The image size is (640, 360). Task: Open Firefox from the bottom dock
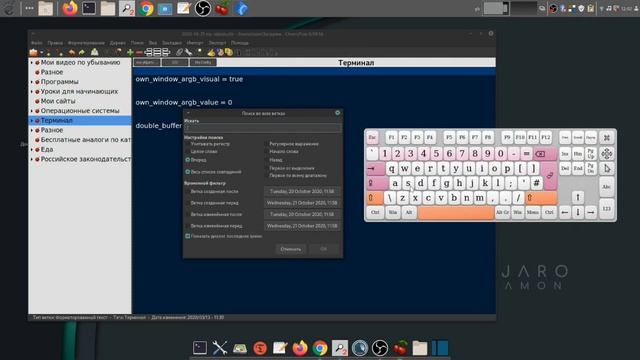[x=300, y=348]
